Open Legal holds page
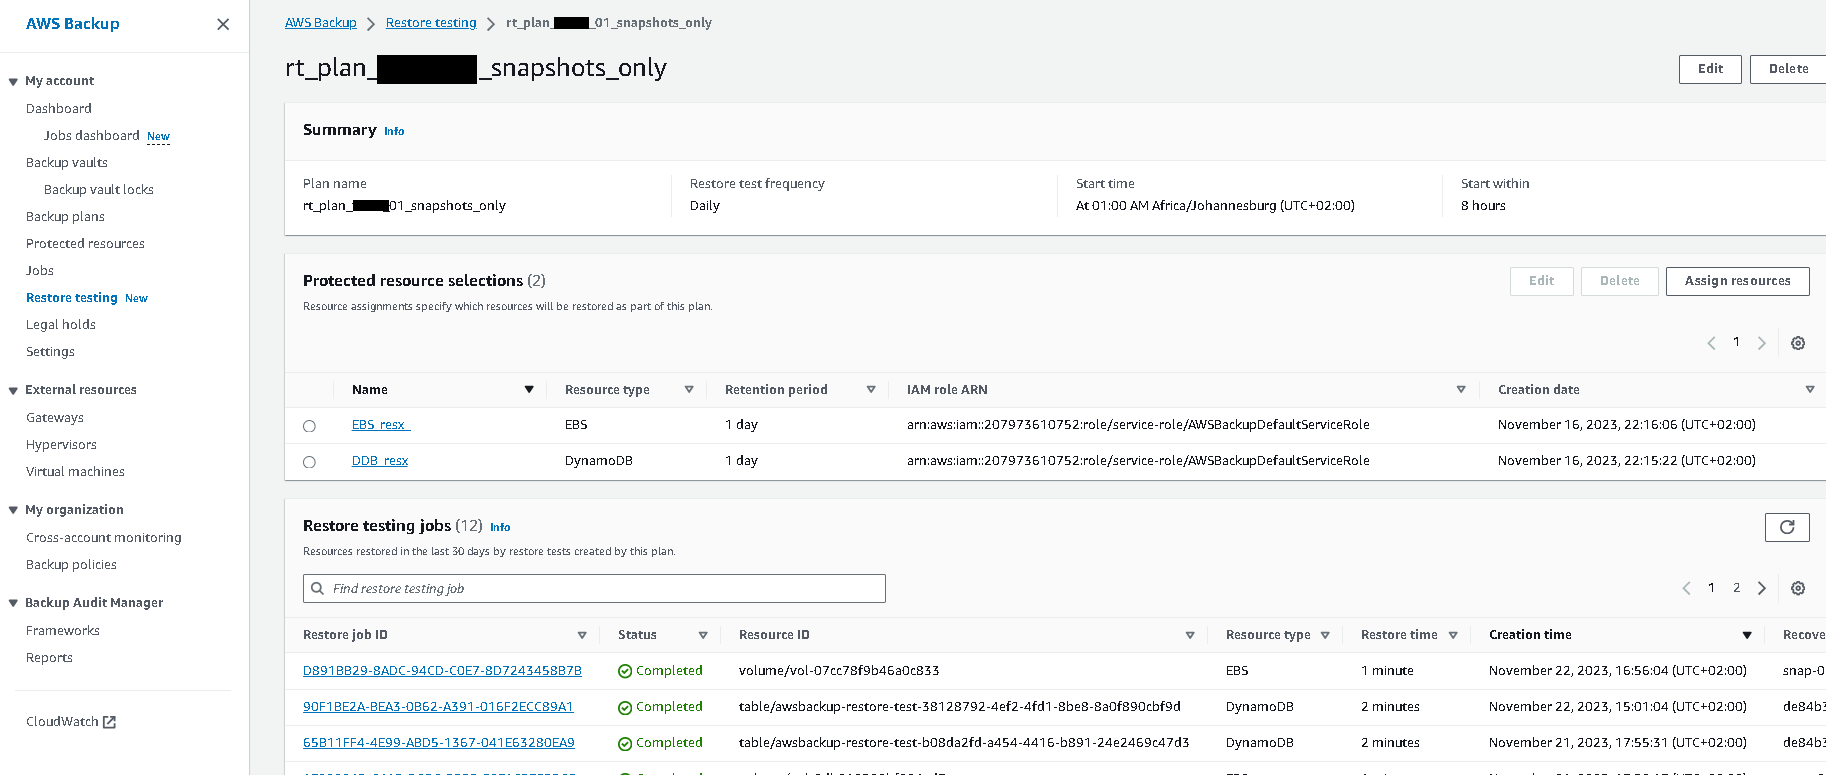The image size is (1826, 775). (x=61, y=325)
